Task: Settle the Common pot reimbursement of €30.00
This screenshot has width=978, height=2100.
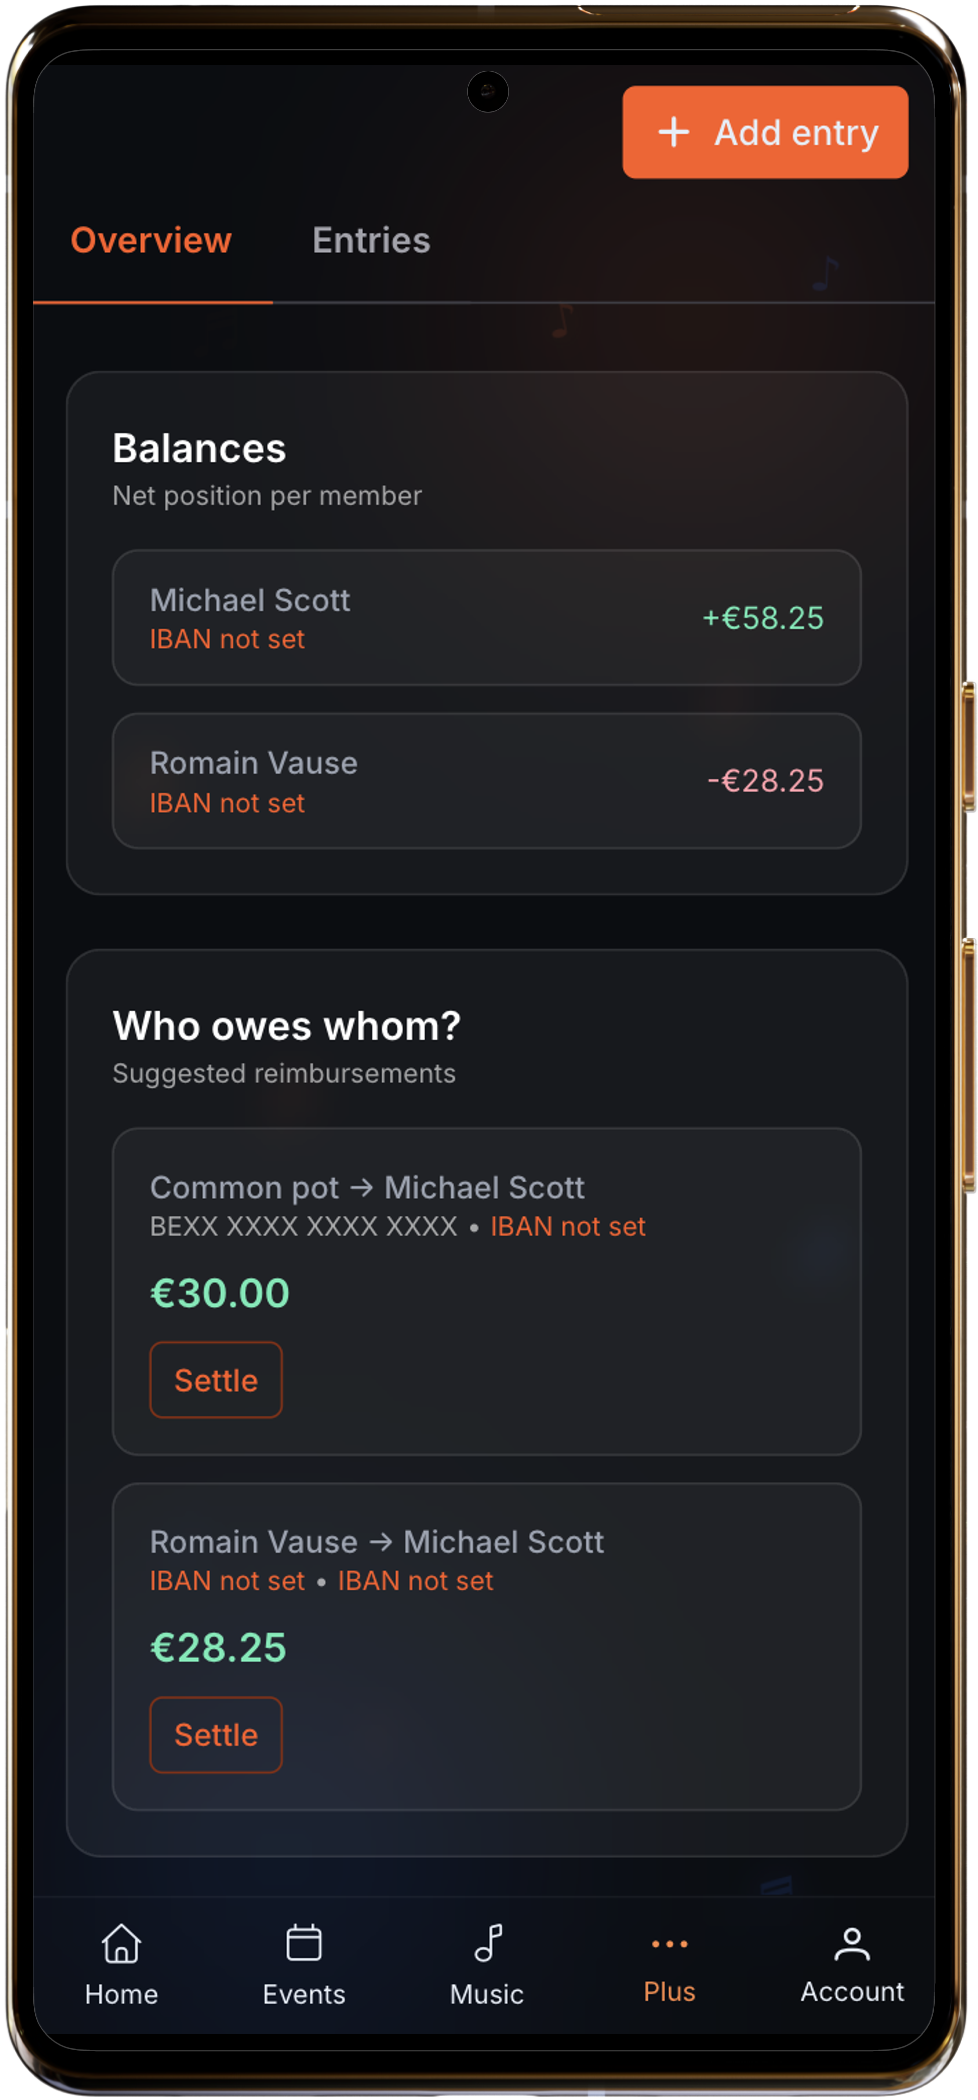Action: click(x=215, y=1380)
